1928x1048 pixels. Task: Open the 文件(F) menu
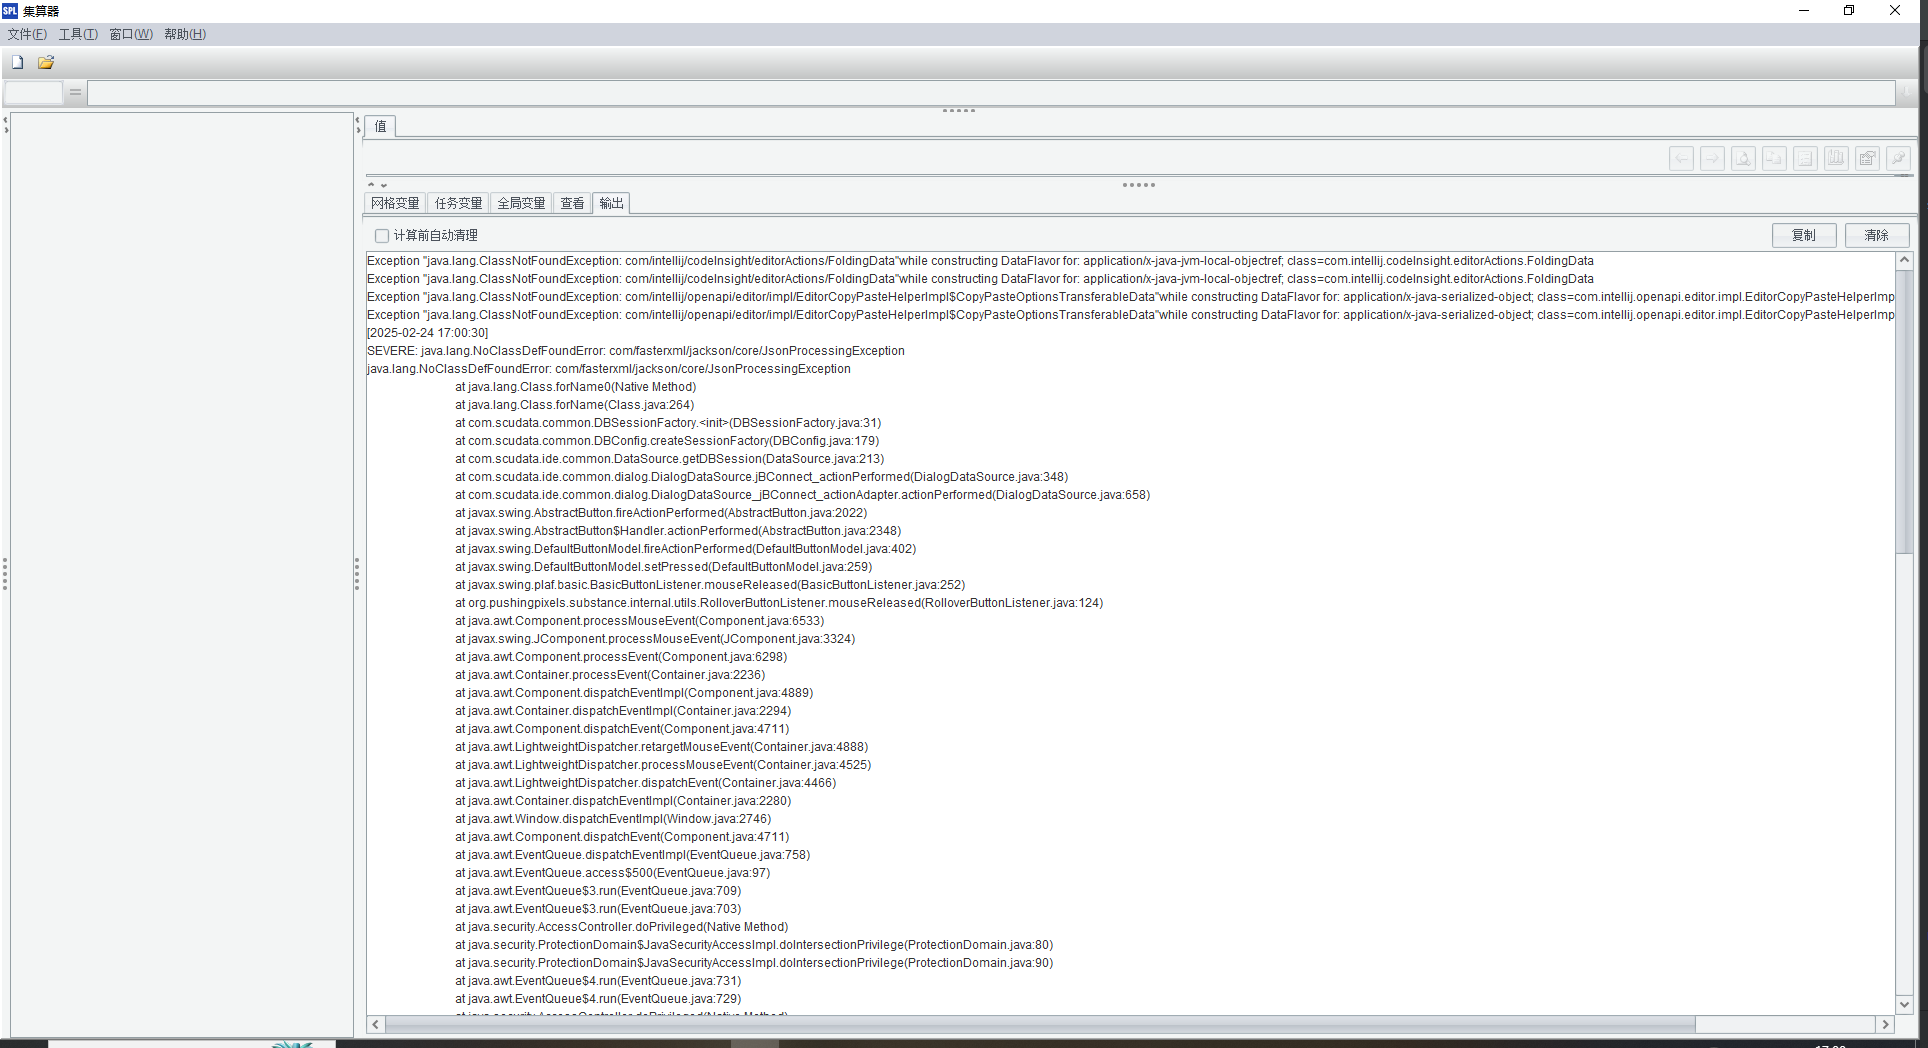[x=27, y=34]
